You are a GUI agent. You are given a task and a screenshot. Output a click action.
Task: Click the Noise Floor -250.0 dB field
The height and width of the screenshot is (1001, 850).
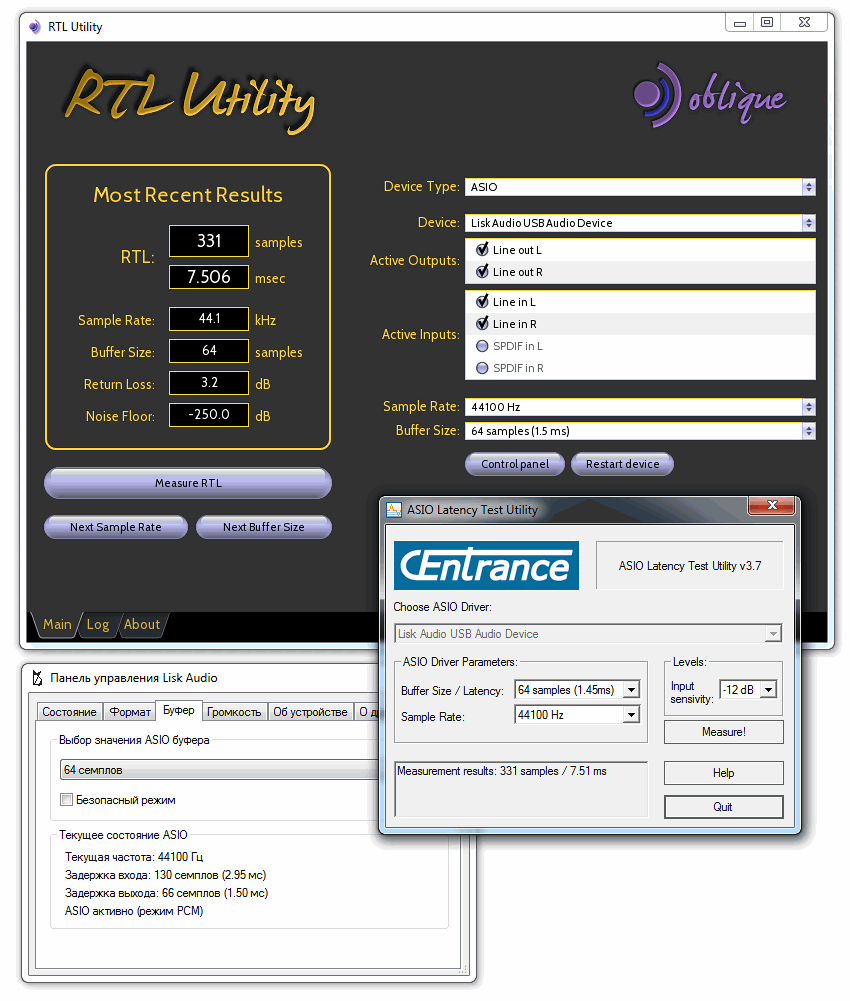[209, 414]
